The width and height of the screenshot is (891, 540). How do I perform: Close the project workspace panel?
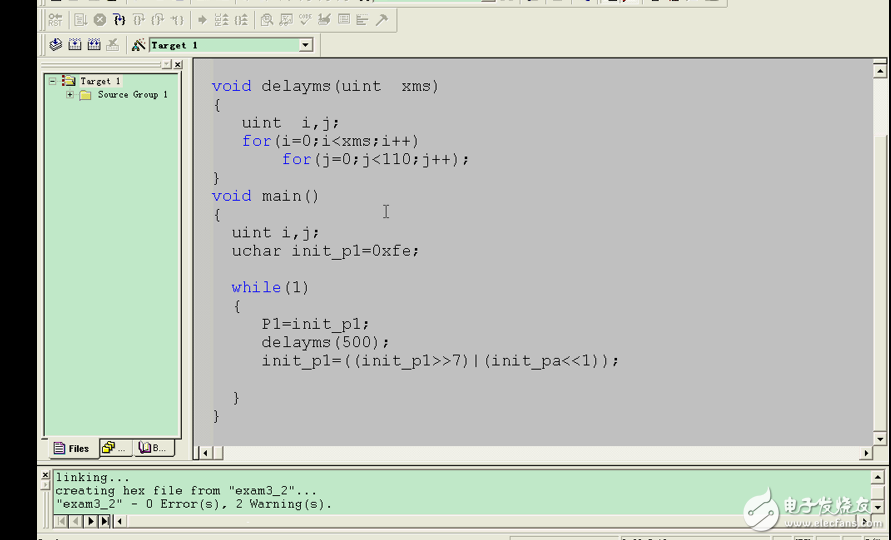pos(178,64)
